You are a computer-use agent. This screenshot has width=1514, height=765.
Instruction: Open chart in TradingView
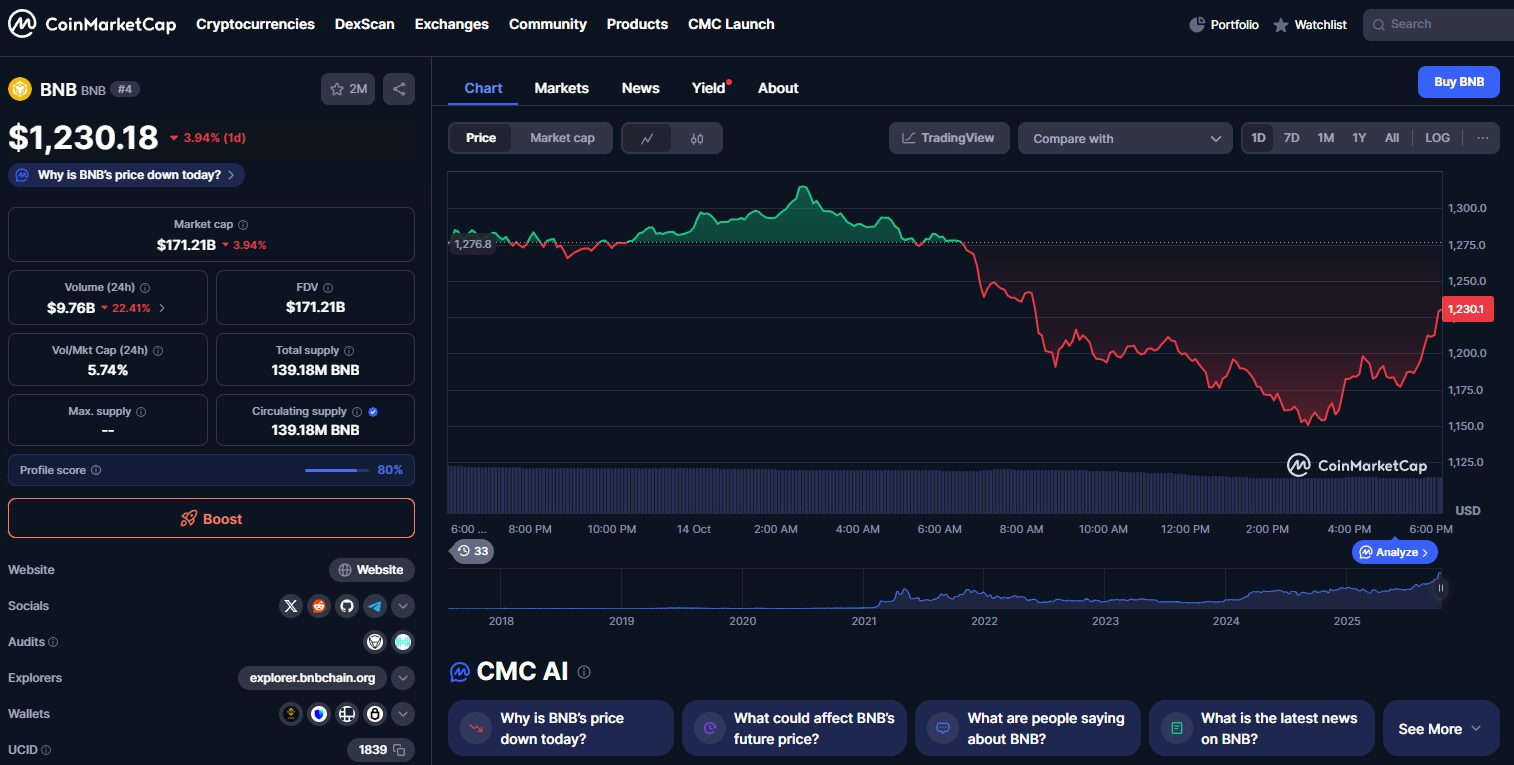tap(948, 138)
